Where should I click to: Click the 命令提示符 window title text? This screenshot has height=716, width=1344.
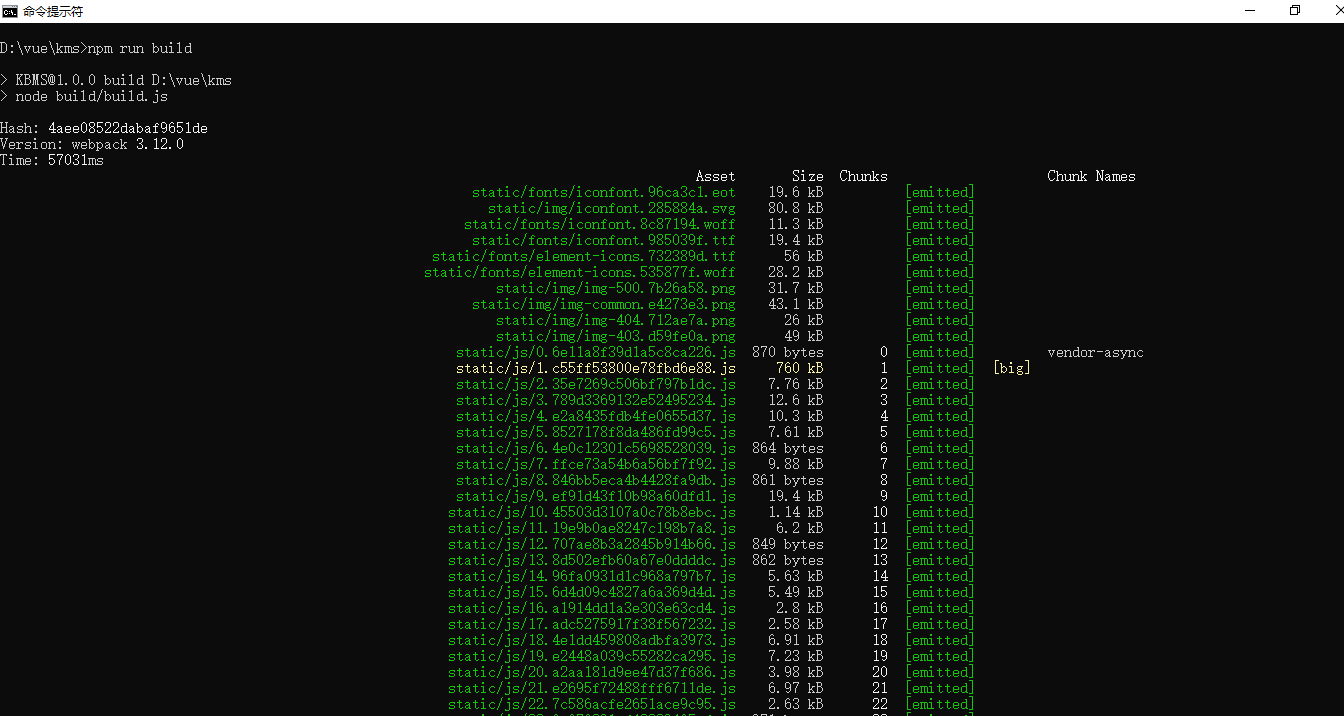click(55, 11)
